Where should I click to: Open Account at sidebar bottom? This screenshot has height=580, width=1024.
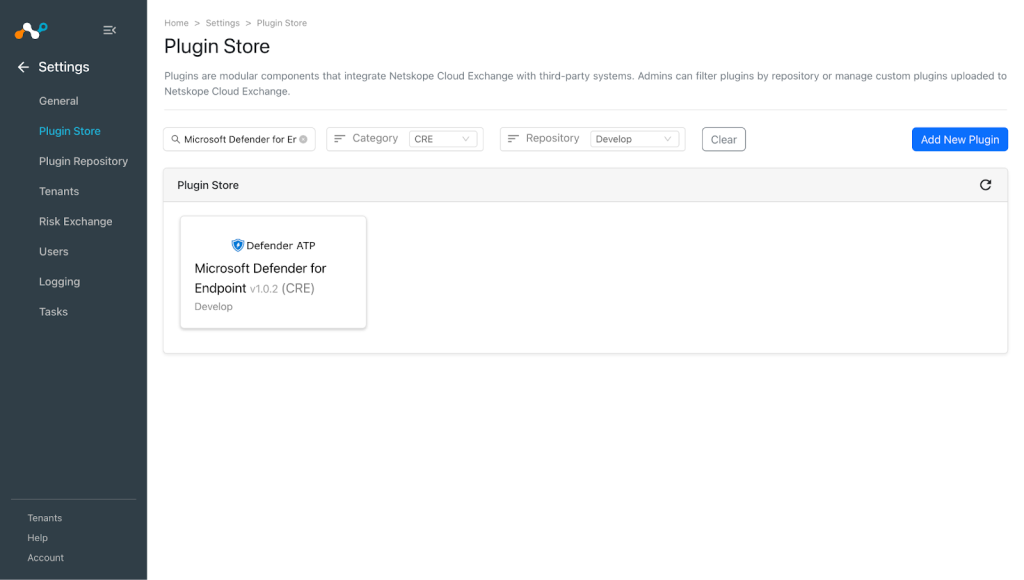46,558
